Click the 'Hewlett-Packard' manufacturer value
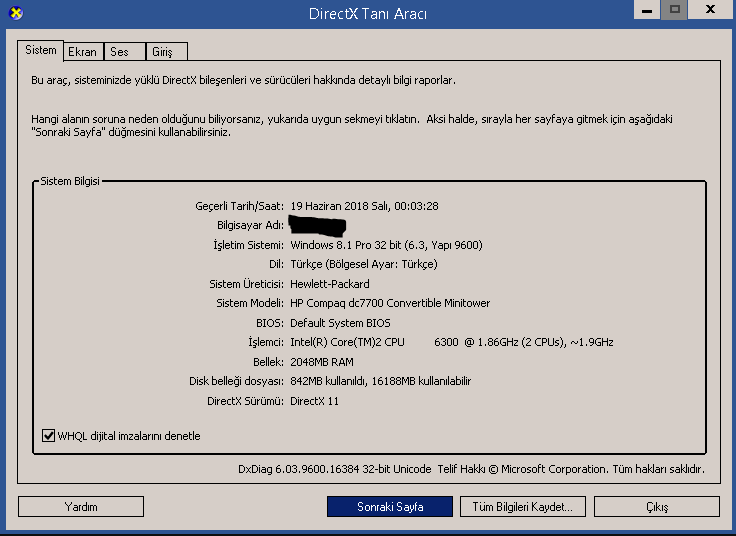 click(x=330, y=284)
